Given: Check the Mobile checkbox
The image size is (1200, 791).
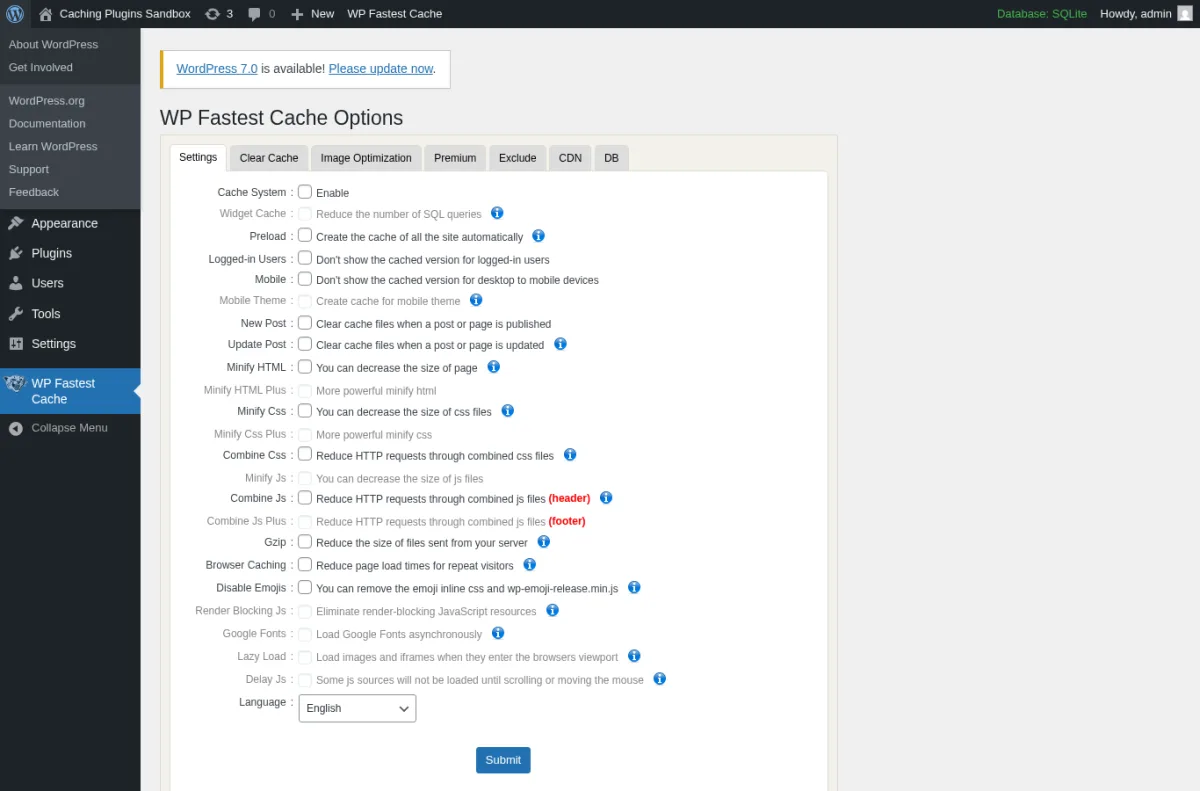Looking at the screenshot, I should pyautogui.click(x=305, y=279).
